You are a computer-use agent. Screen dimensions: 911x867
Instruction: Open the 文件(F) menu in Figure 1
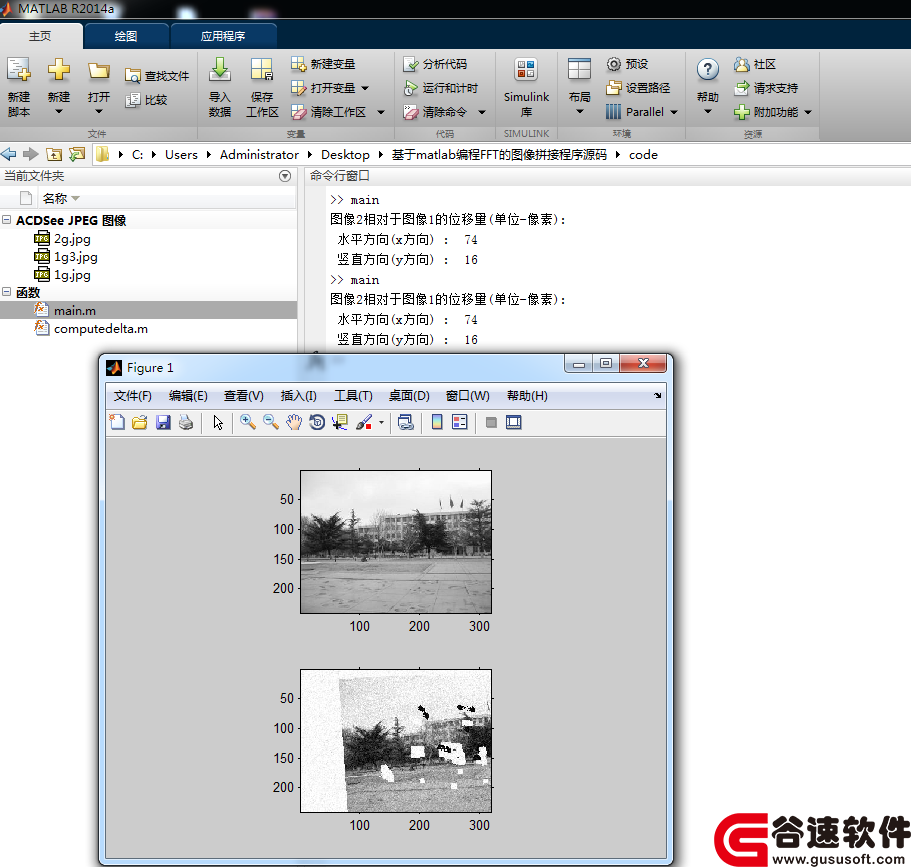132,396
